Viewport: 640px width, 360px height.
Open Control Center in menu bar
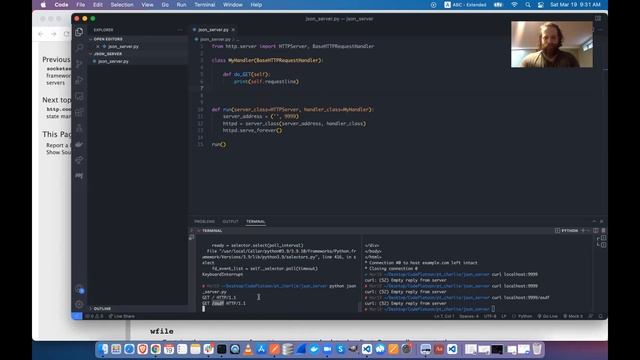(x=540, y=5)
